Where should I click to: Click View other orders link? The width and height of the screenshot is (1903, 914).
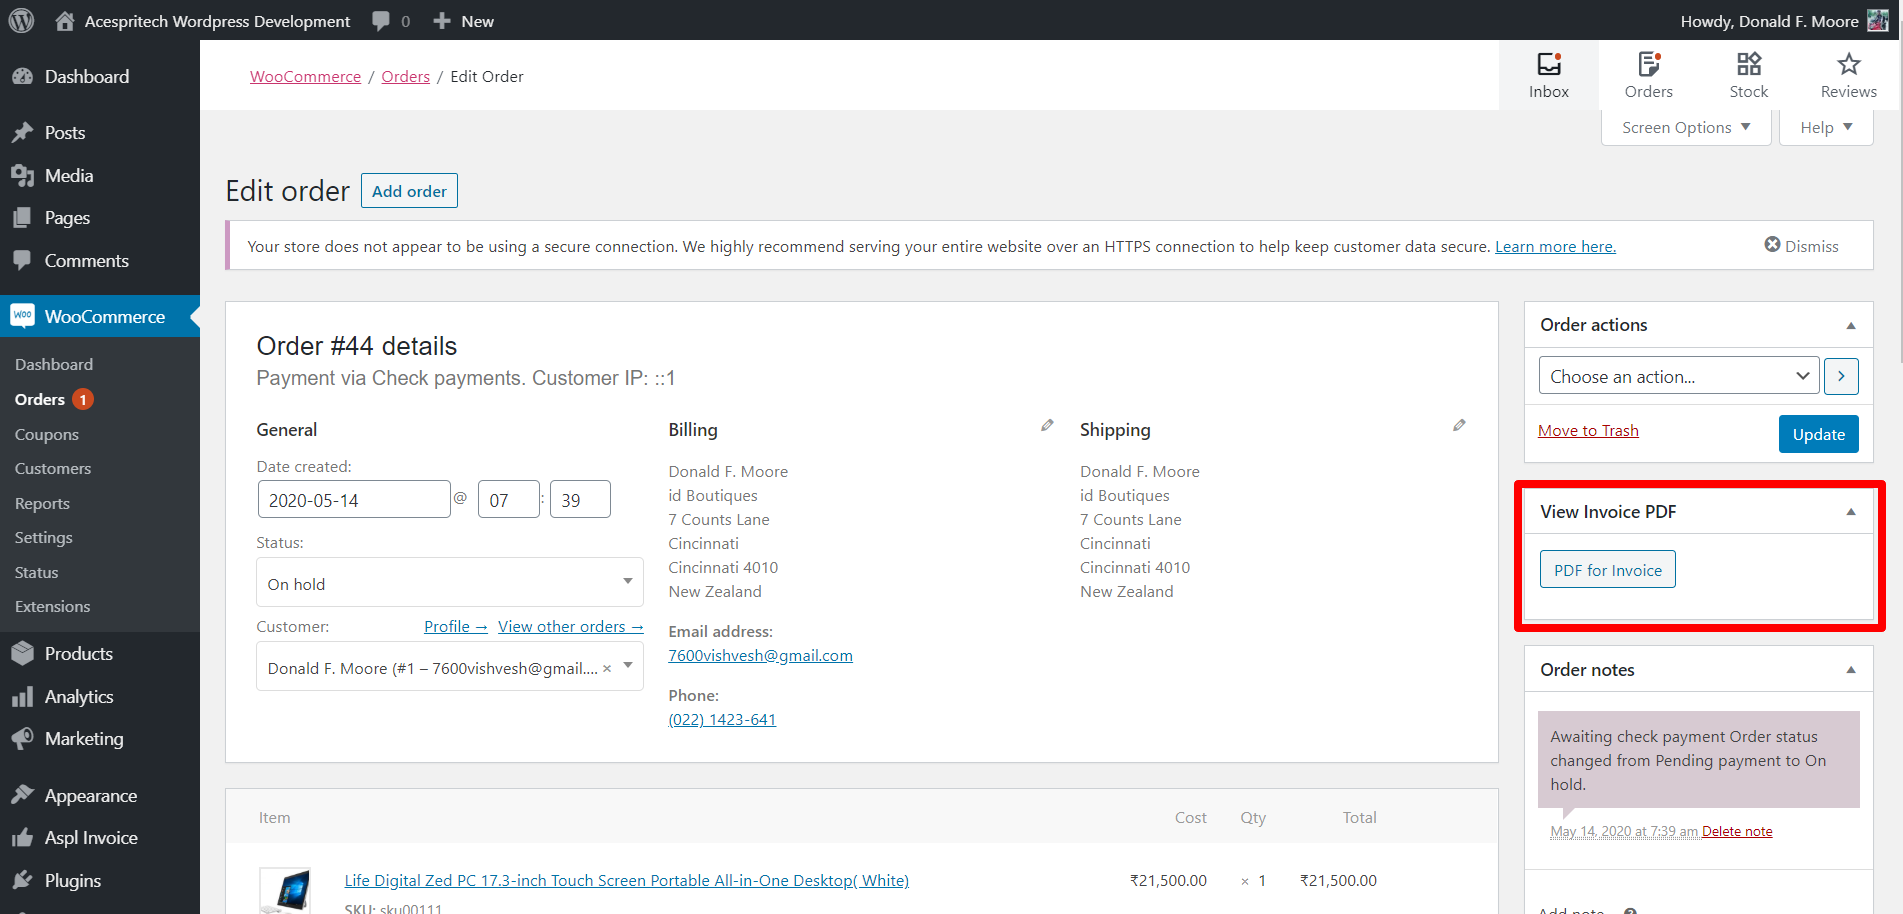click(x=571, y=626)
